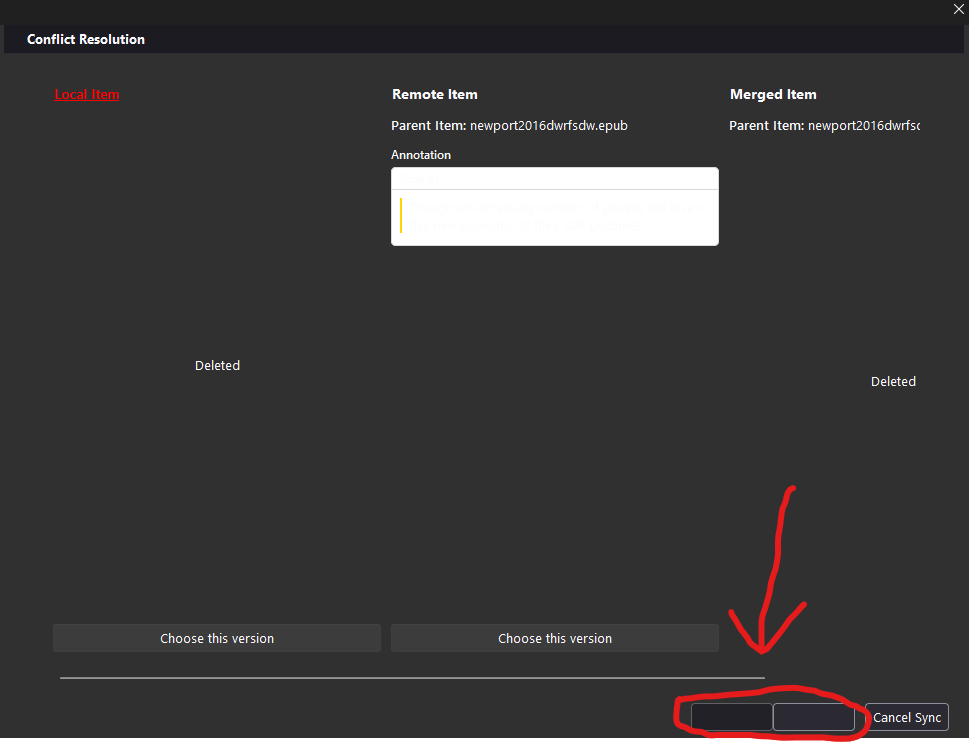Choose the Local Item version button
The width and height of the screenshot is (969, 742).
[217, 638]
